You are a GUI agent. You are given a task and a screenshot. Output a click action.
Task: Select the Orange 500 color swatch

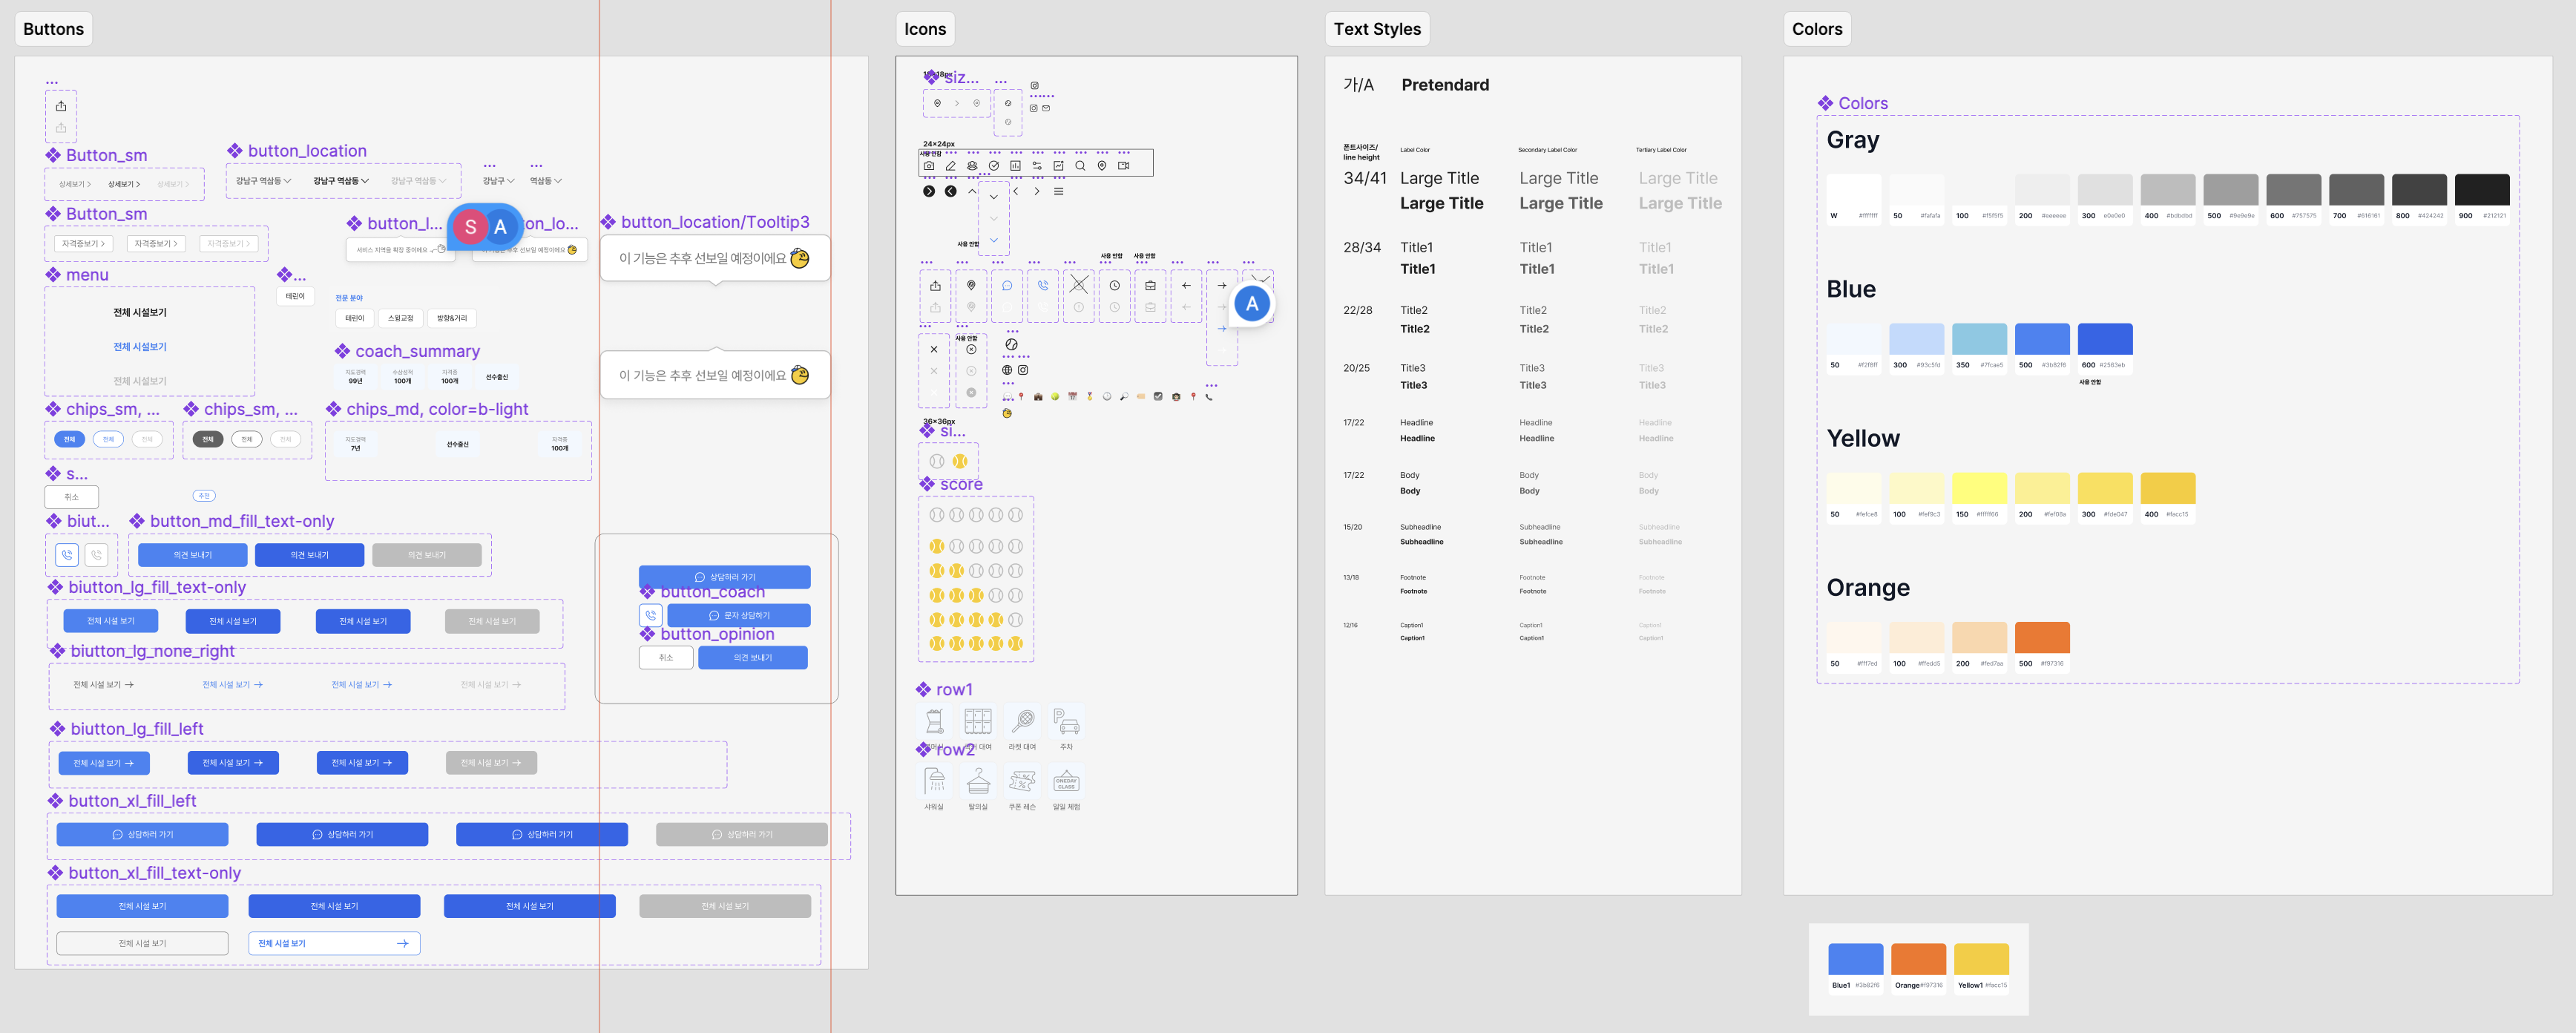2041,638
